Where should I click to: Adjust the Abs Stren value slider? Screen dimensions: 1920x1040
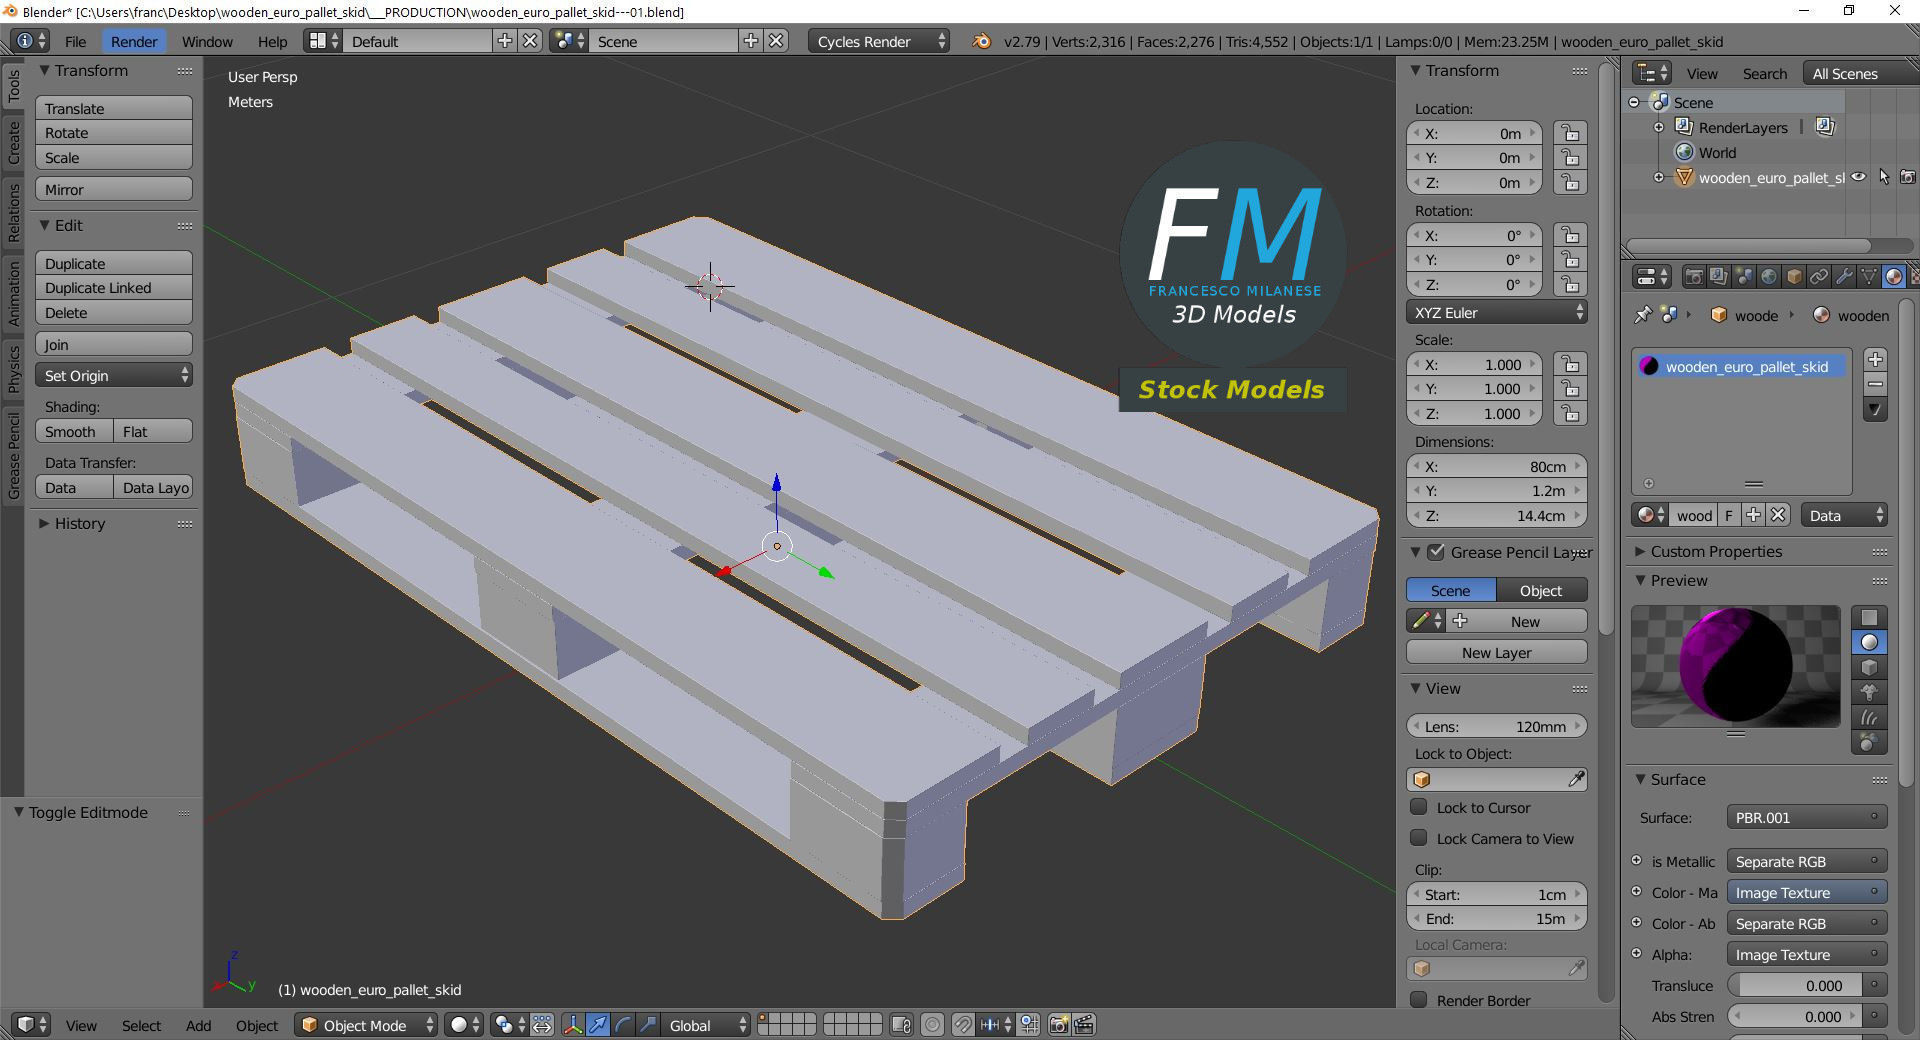(x=1796, y=1016)
